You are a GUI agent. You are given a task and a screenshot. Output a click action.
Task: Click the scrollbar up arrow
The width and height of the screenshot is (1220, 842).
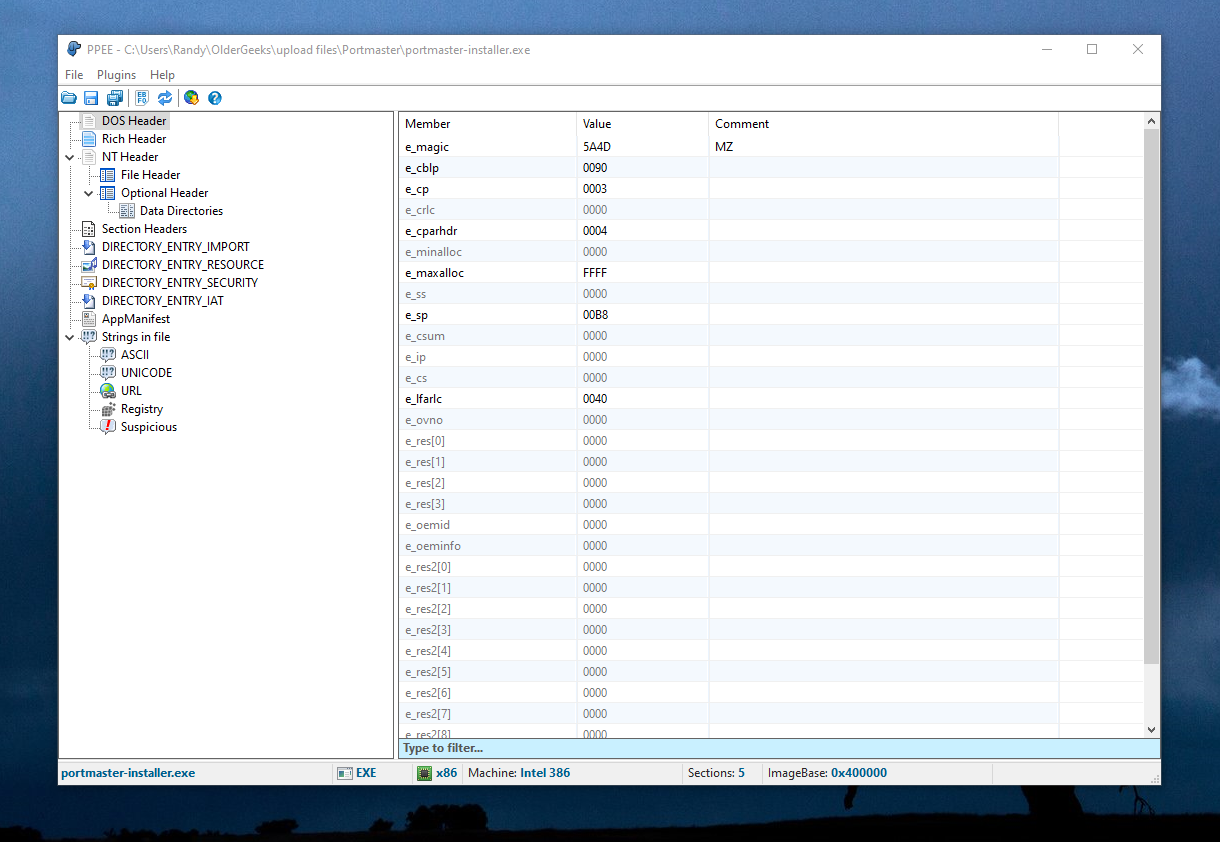(x=1151, y=122)
